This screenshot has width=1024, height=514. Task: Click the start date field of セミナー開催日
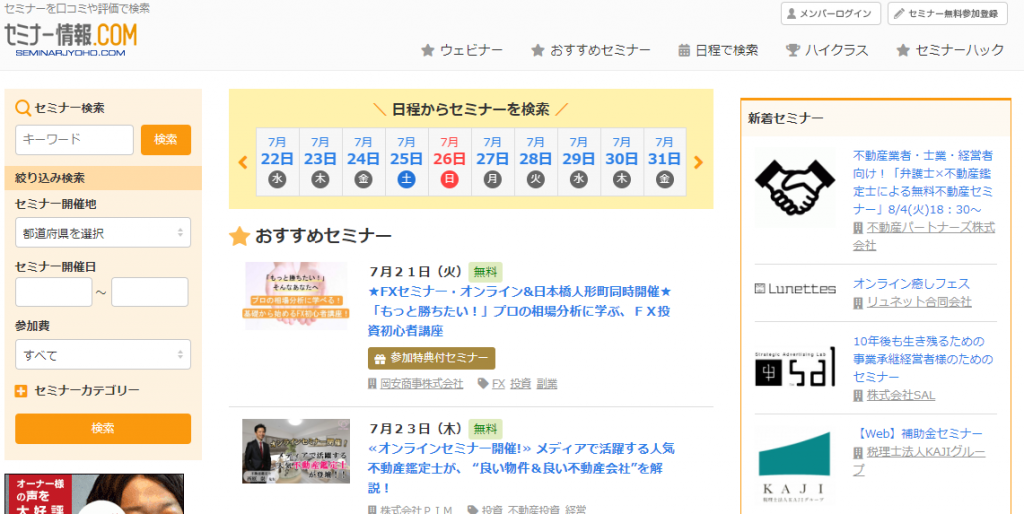(x=54, y=292)
